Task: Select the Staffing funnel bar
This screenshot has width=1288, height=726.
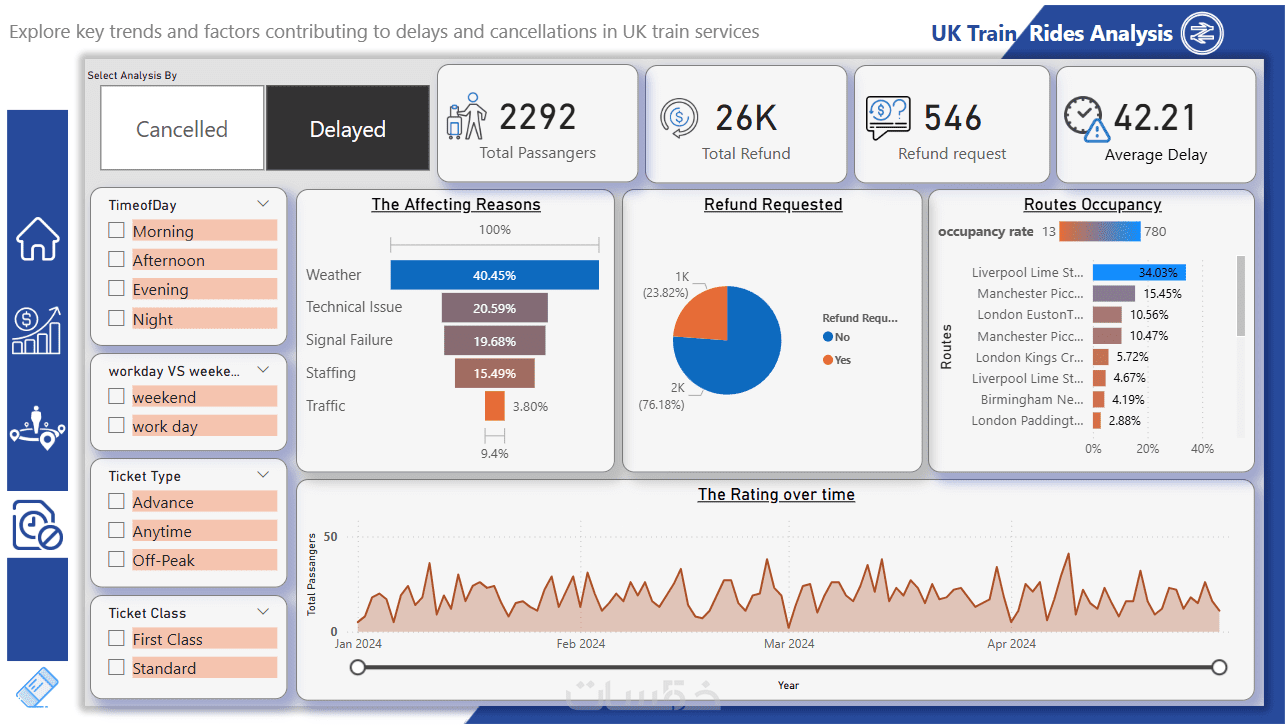Action: click(x=494, y=373)
